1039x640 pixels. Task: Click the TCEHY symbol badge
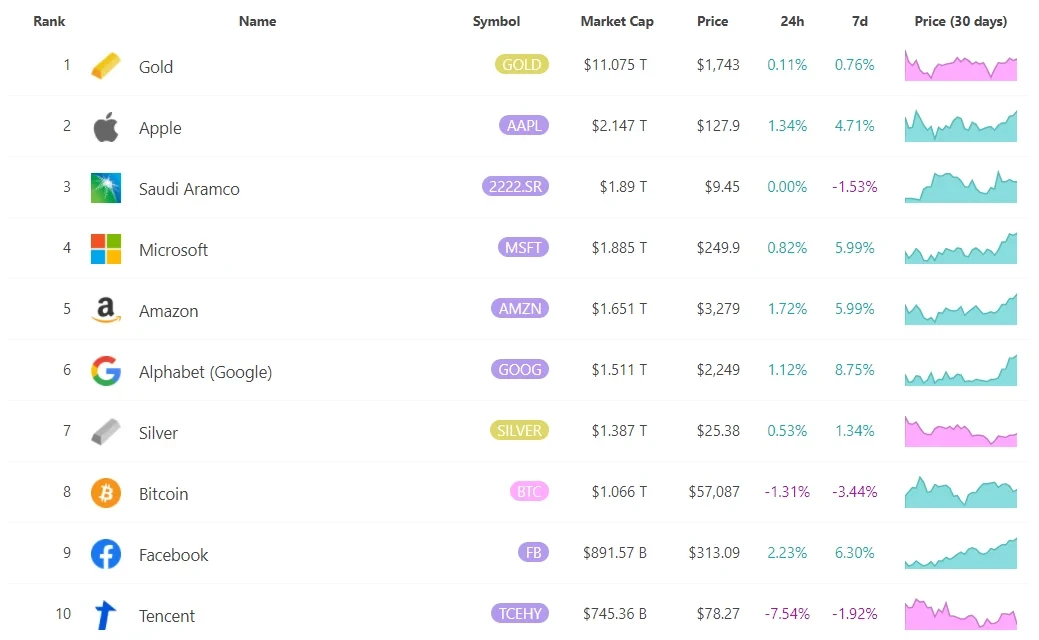tap(520, 613)
